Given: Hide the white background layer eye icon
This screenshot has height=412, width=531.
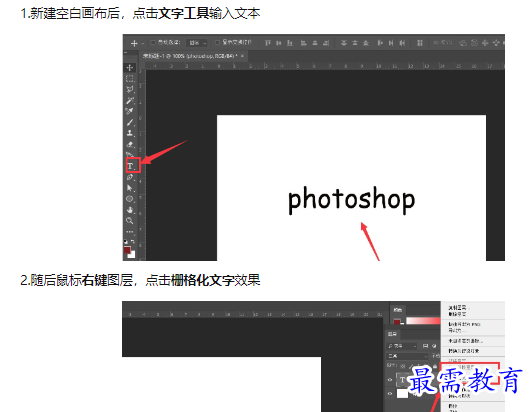Looking at the screenshot, I should click(390, 394).
